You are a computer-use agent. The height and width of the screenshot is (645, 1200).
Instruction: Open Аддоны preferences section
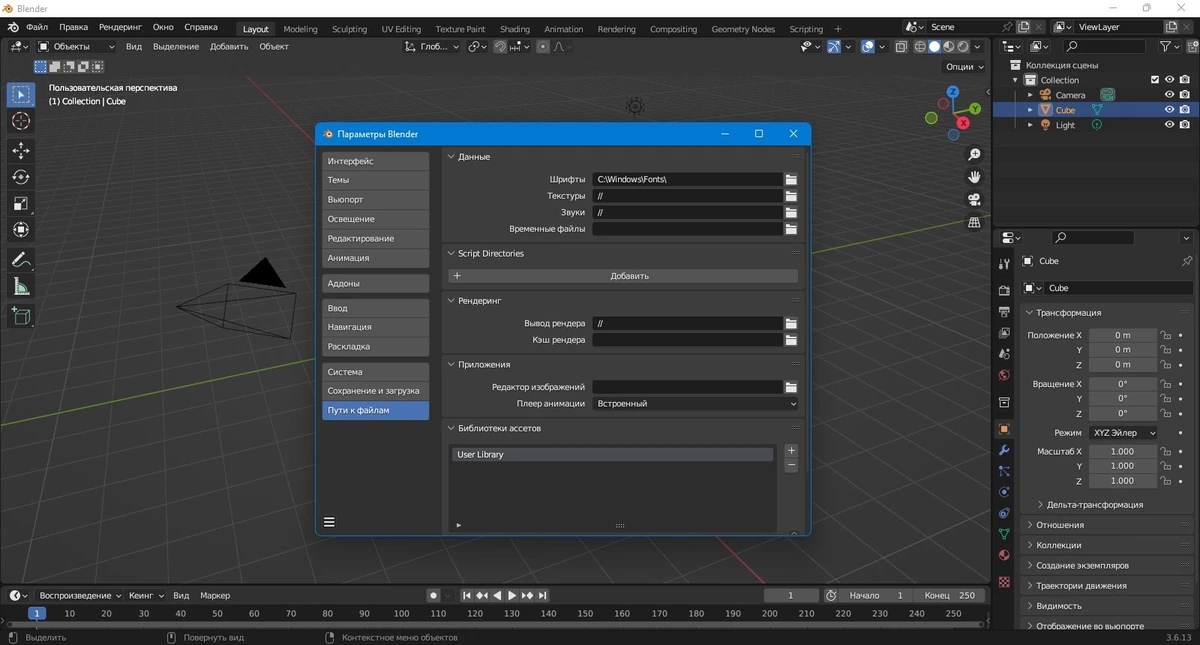point(375,284)
